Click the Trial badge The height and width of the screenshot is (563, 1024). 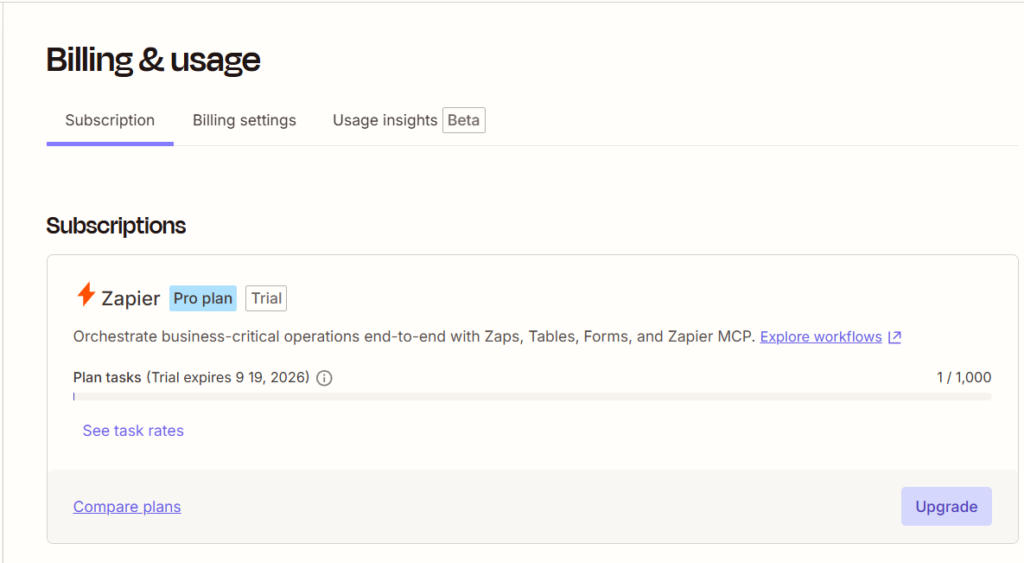[266, 298]
